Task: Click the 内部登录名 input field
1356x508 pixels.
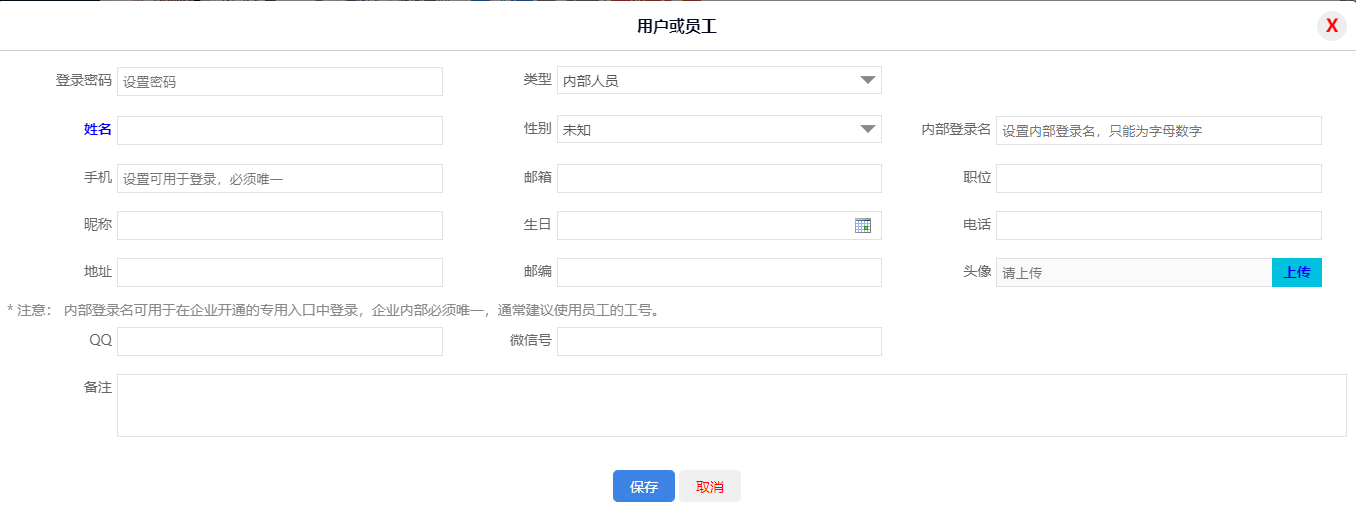Action: pos(1158,130)
